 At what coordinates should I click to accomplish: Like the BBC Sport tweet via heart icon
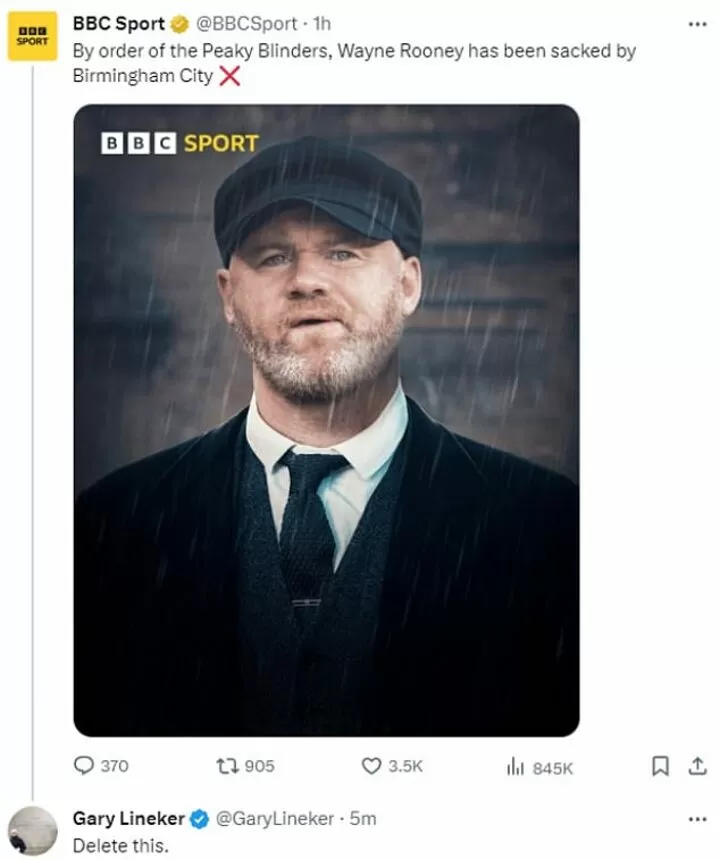pos(371,766)
